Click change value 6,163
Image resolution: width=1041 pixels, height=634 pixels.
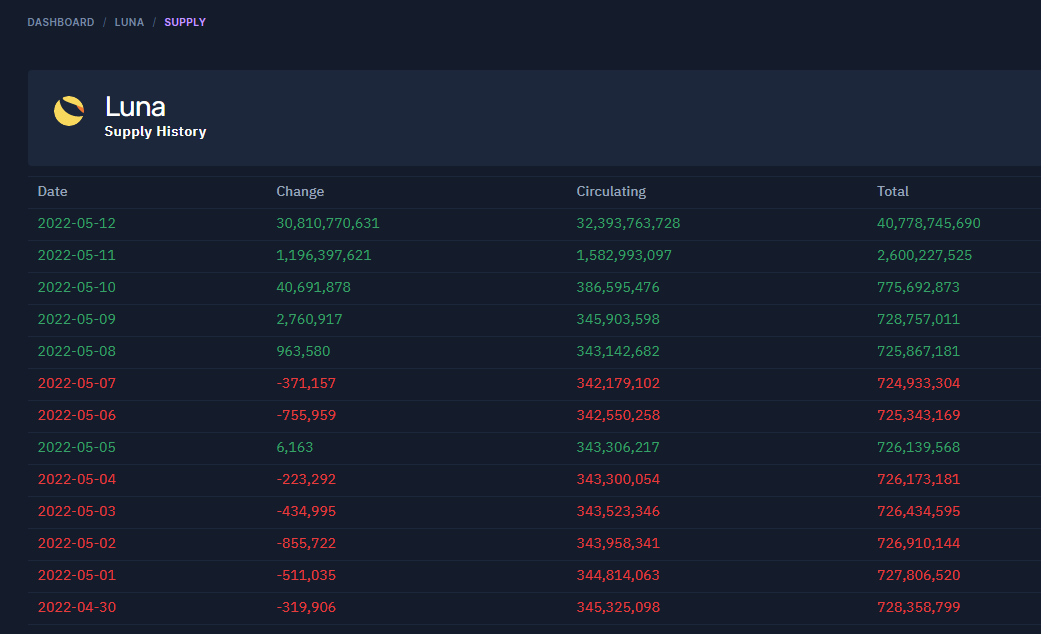[294, 447]
